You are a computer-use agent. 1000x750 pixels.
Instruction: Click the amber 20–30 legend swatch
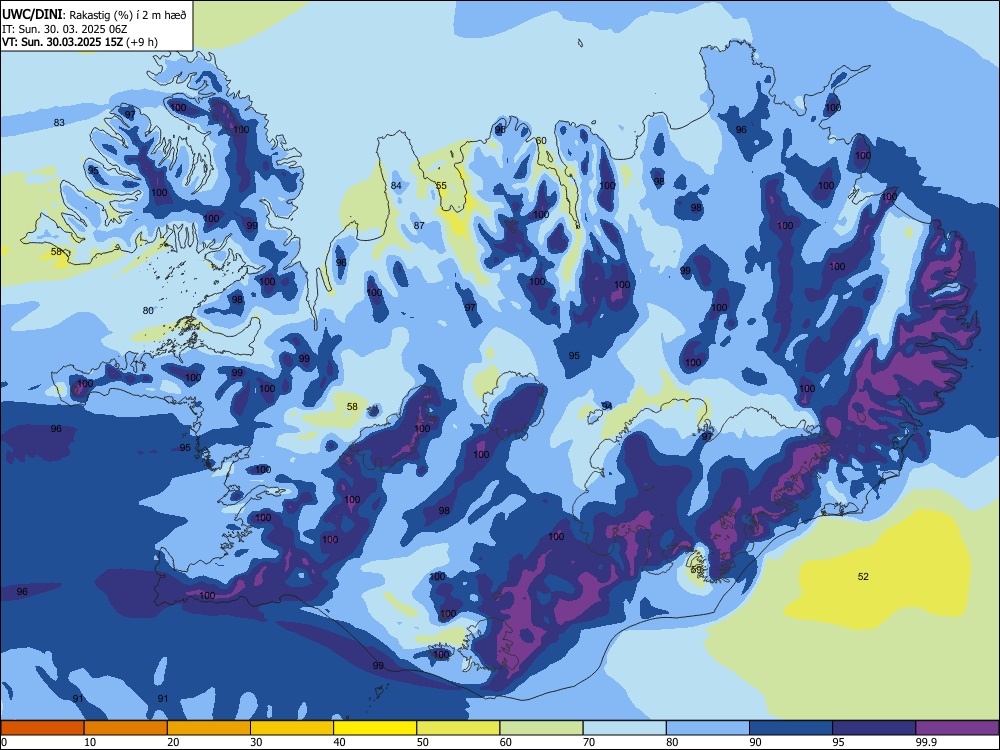pos(209,728)
